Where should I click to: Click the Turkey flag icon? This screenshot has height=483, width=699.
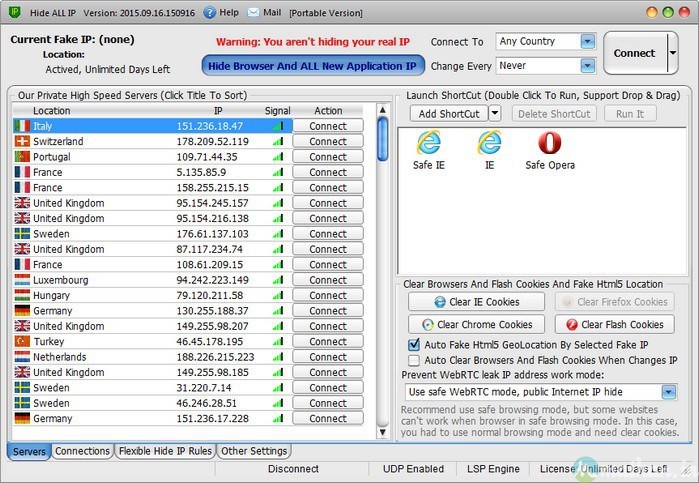click(22, 342)
